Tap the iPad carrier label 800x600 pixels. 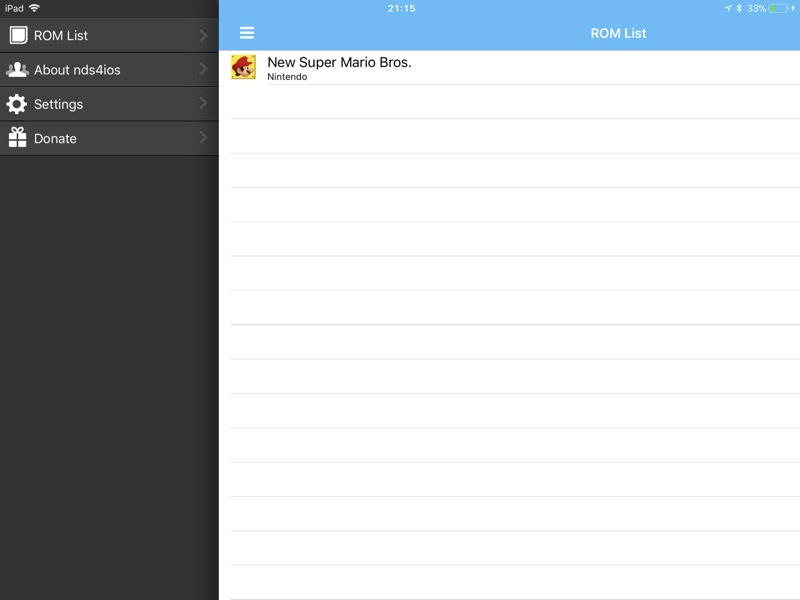point(14,8)
